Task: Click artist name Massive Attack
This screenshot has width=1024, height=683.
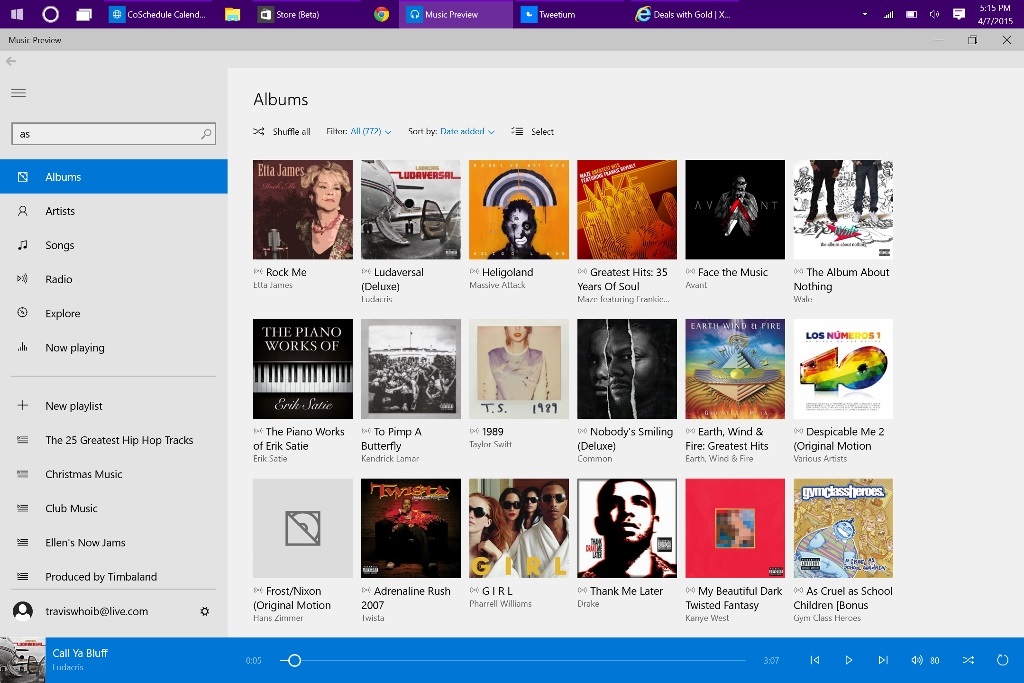Action: (x=498, y=285)
